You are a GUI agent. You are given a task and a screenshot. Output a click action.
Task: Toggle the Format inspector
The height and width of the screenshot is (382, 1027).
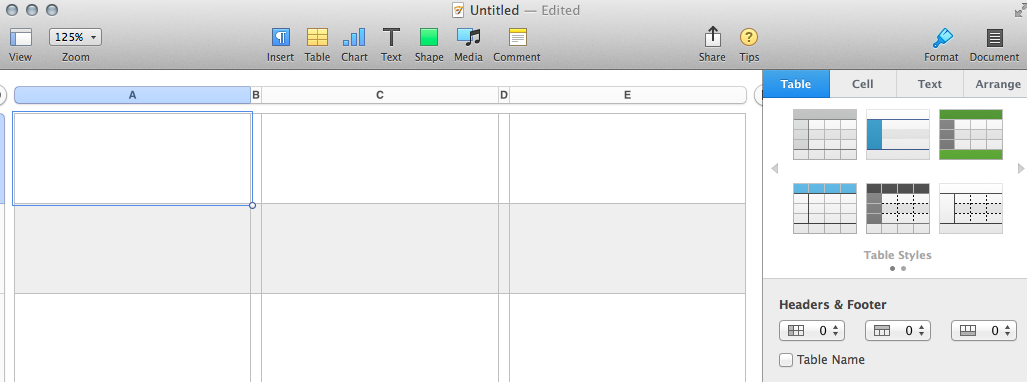tap(942, 37)
